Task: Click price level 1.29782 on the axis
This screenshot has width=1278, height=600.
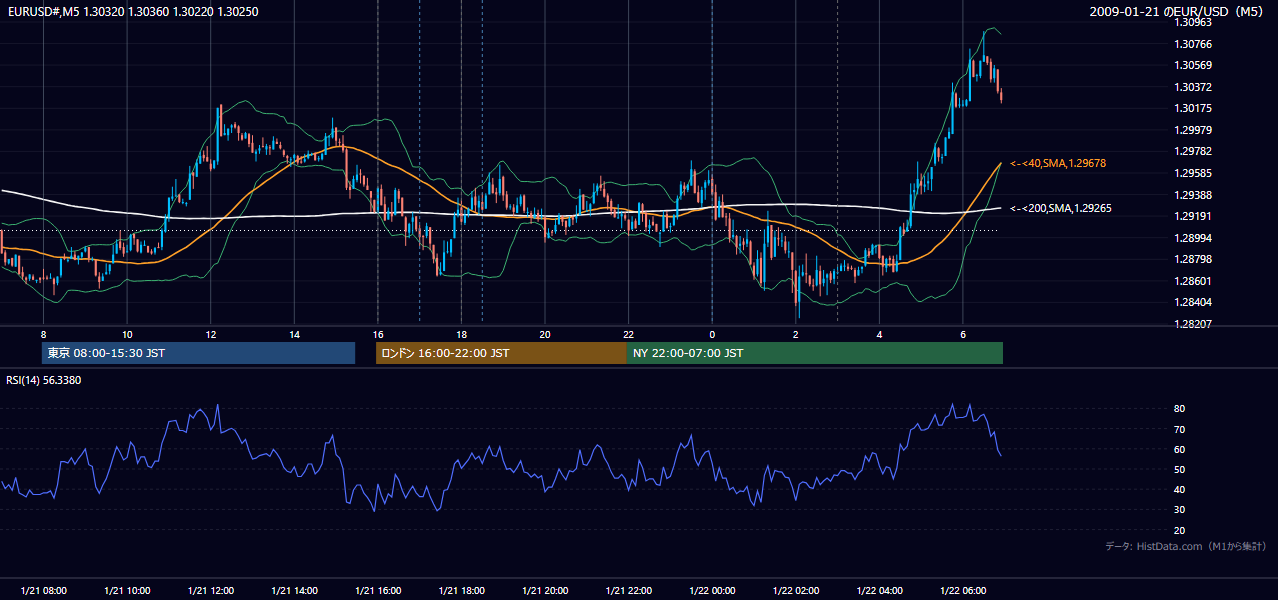Action: click(x=1193, y=151)
